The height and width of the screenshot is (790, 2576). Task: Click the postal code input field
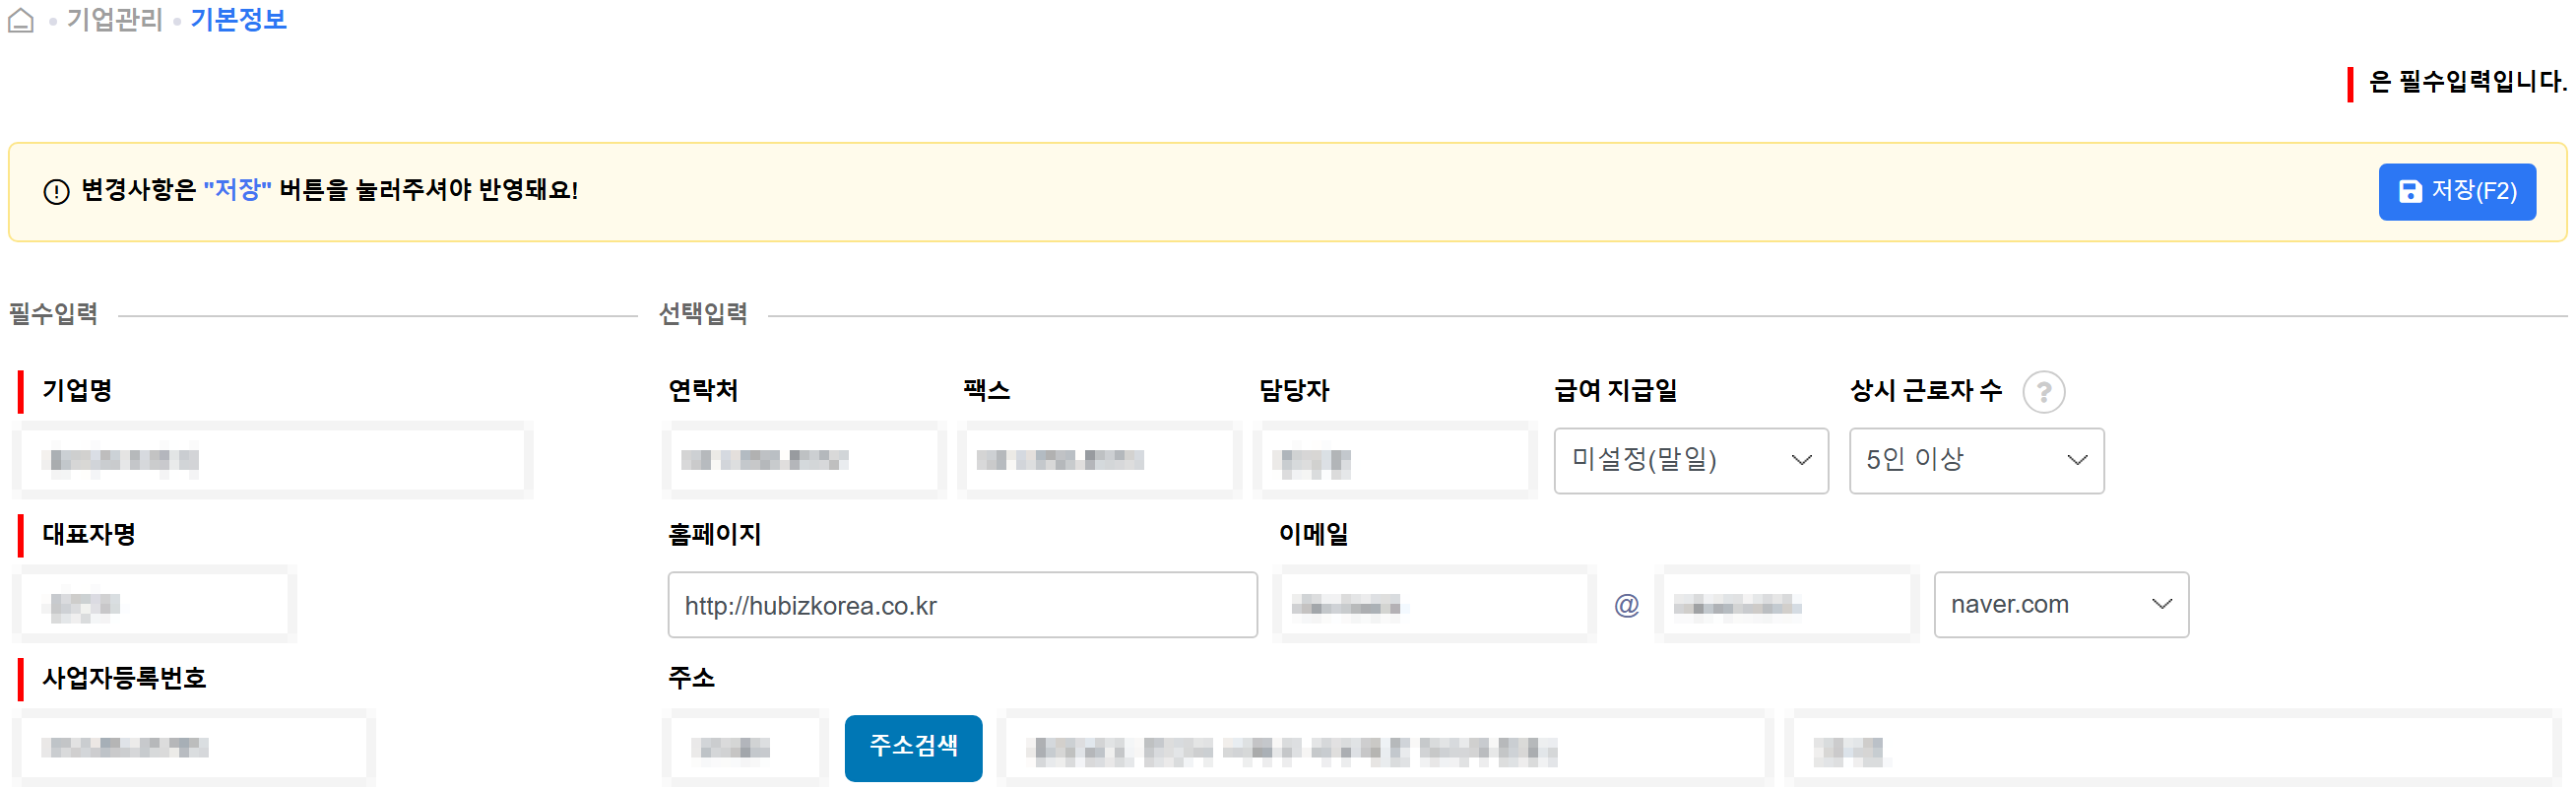(745, 747)
